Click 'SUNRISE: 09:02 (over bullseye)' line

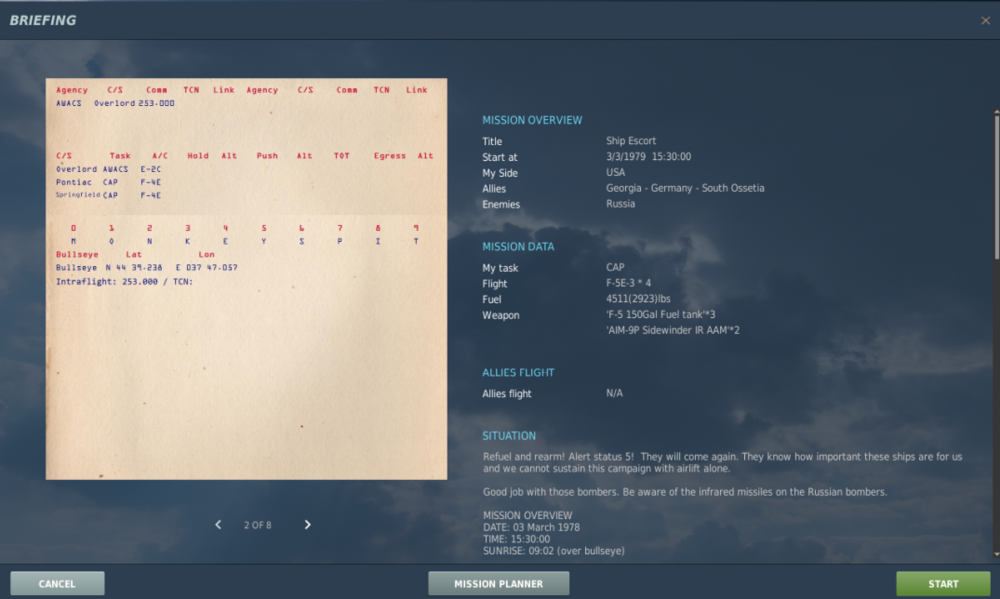(554, 551)
